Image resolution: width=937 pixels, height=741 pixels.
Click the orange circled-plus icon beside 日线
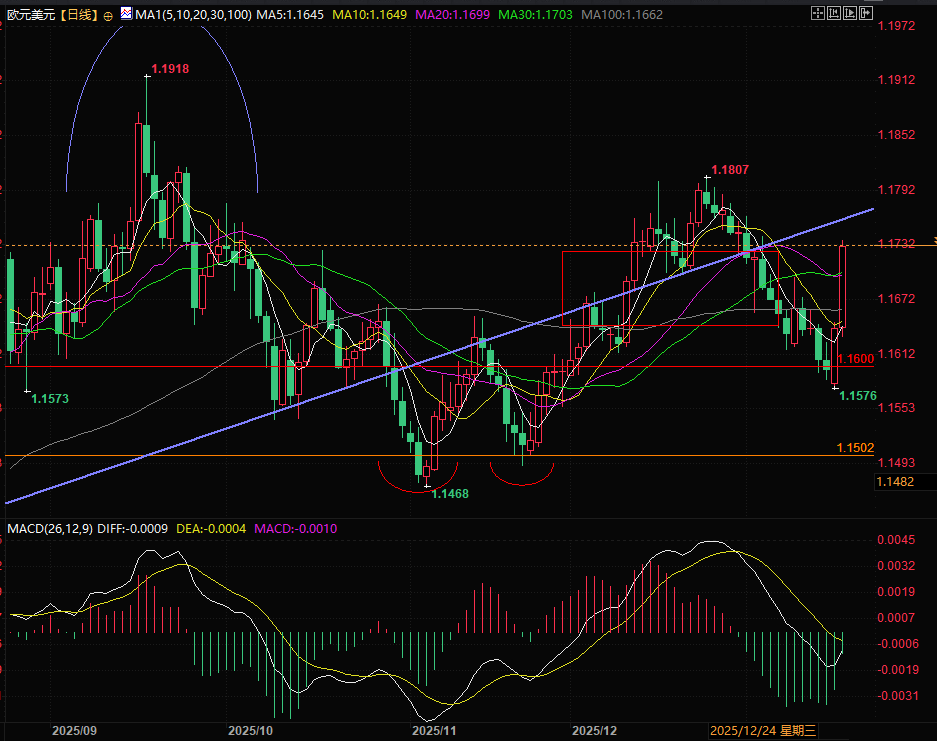coord(108,16)
